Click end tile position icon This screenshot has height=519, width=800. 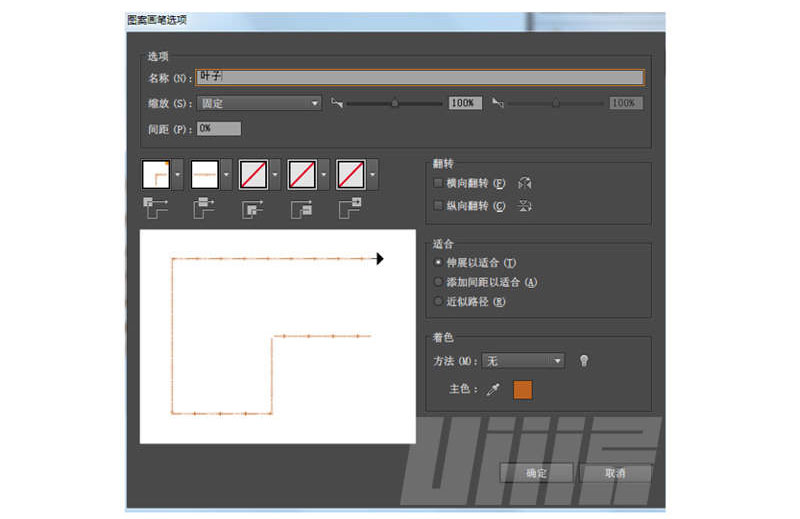point(351,208)
